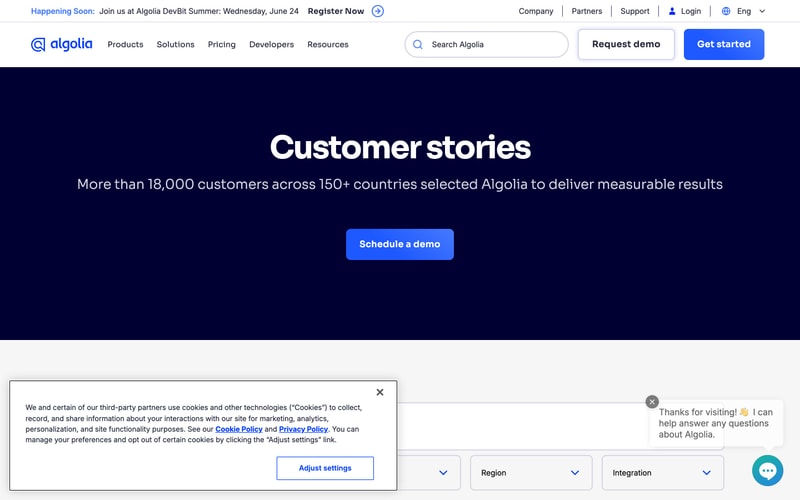Image resolution: width=800 pixels, height=500 pixels.
Task: Go to the Pricing page
Action: [x=221, y=44]
